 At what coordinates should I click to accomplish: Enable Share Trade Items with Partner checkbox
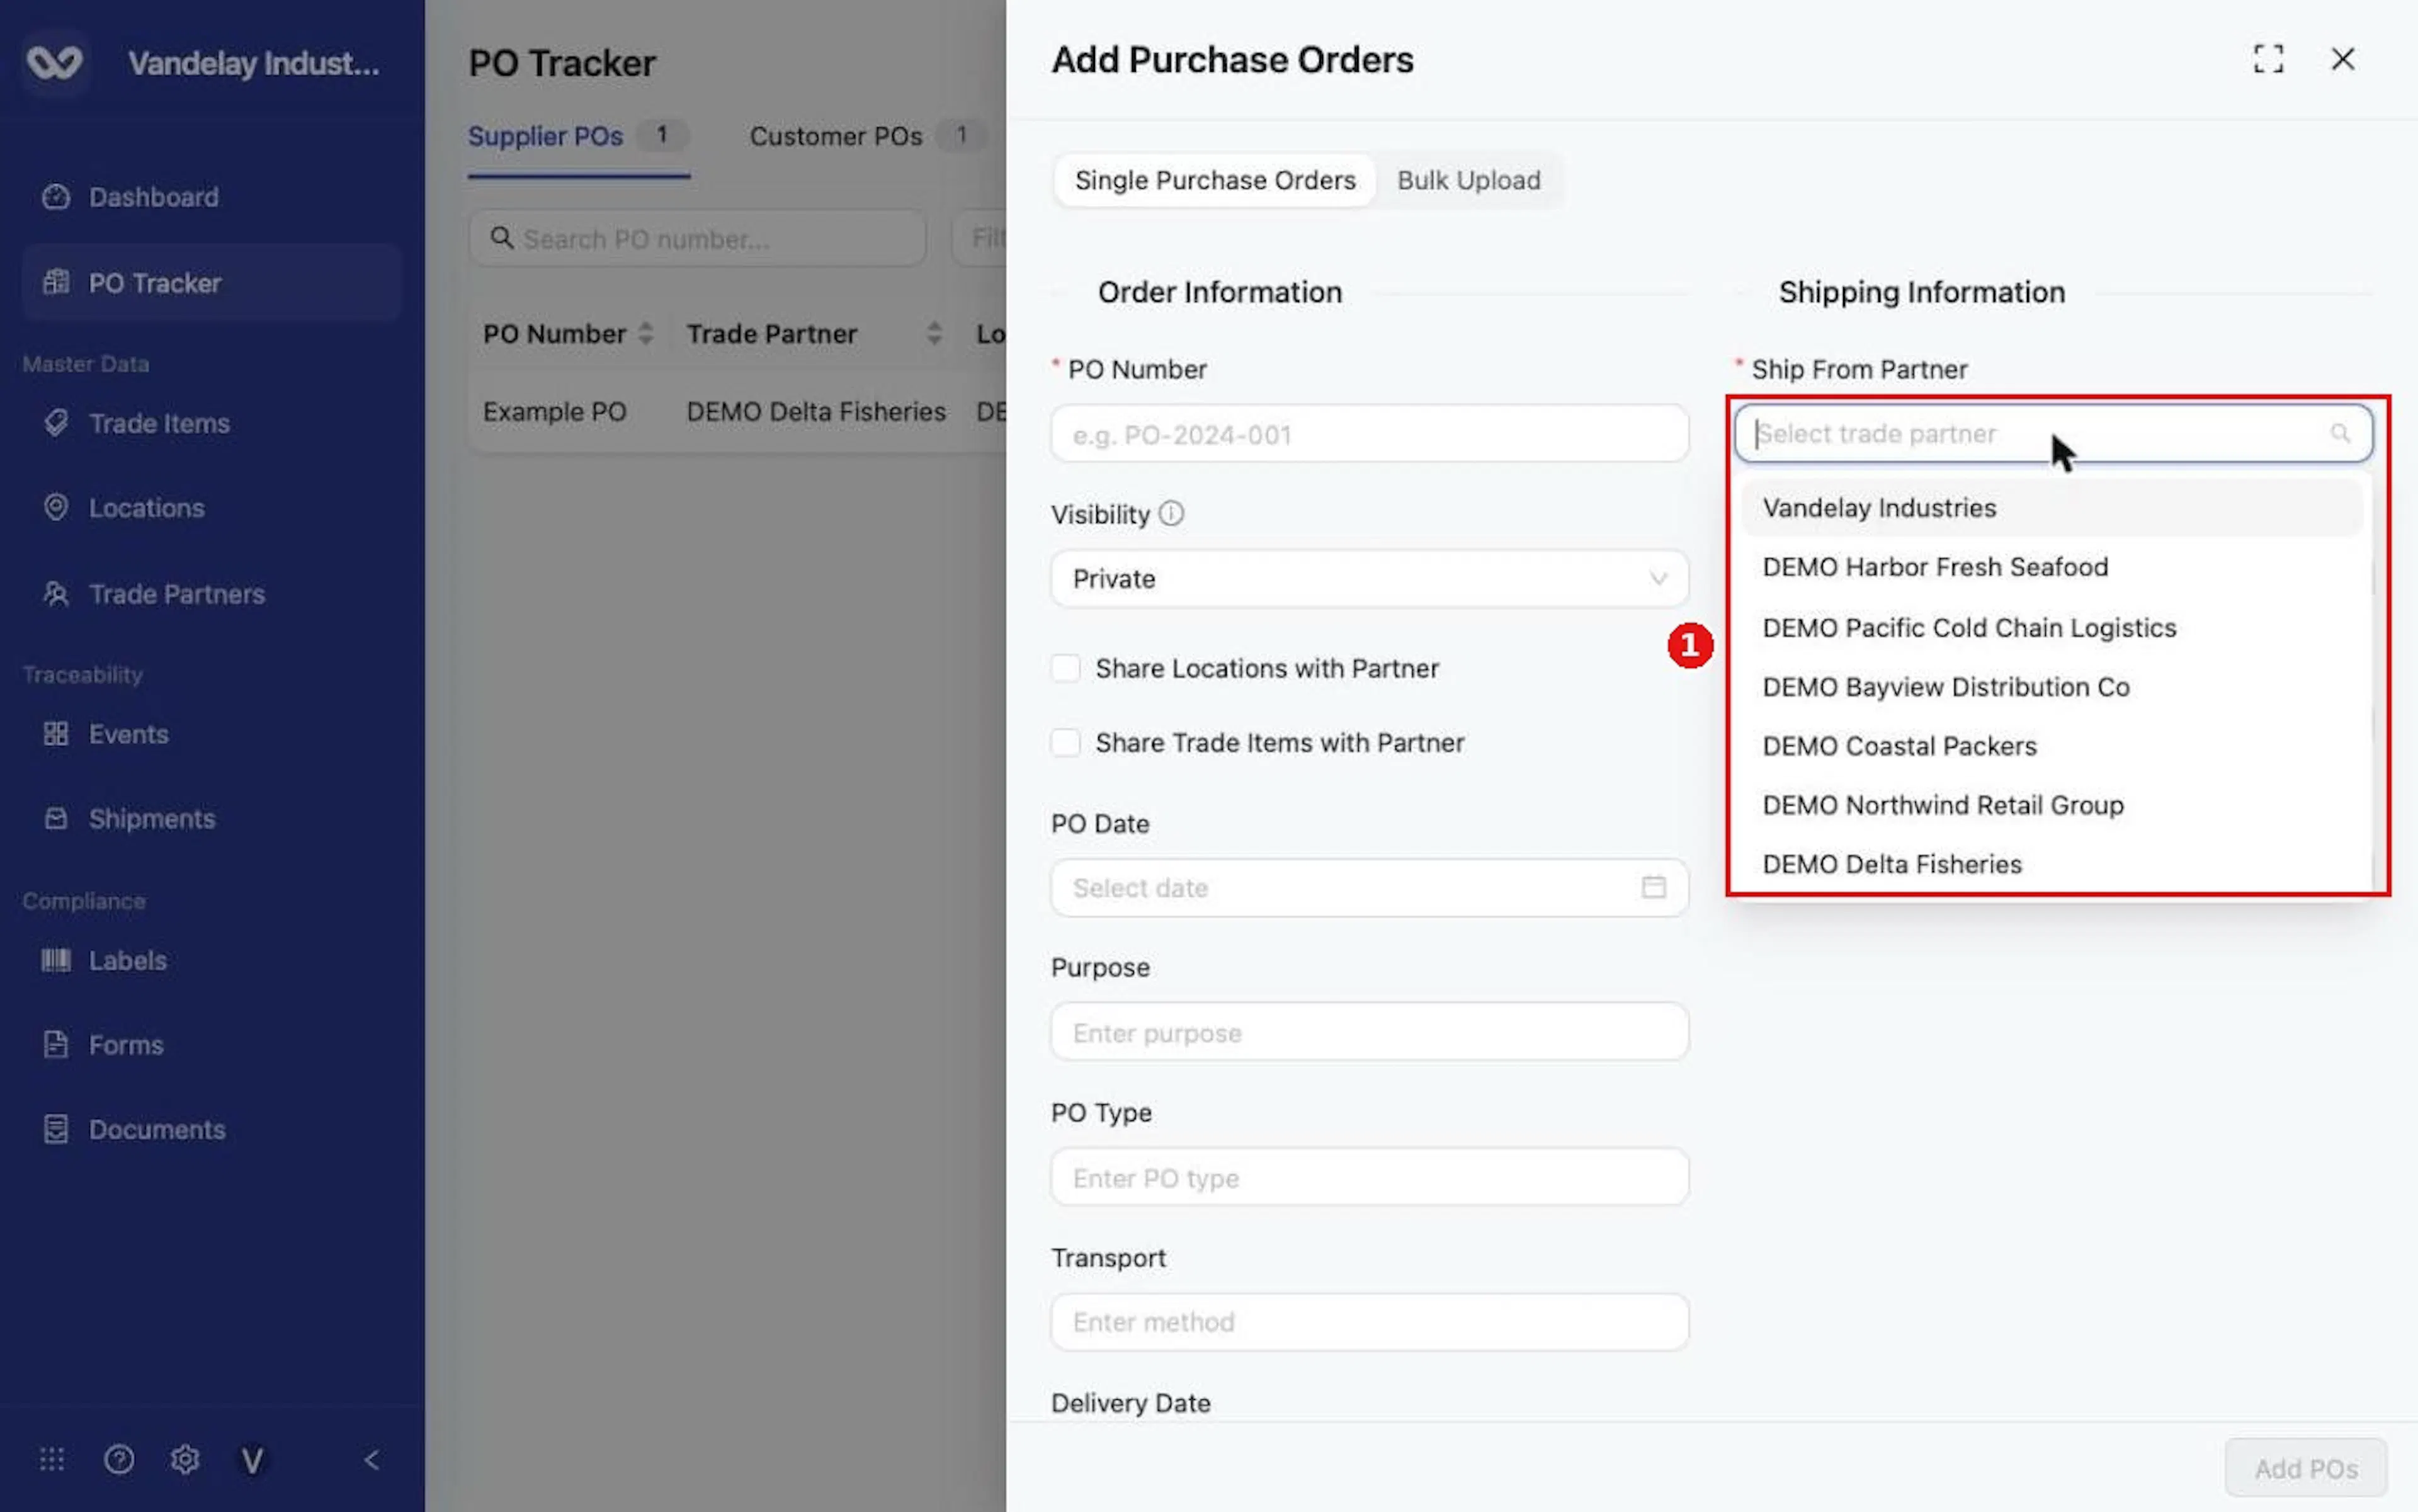point(1065,742)
